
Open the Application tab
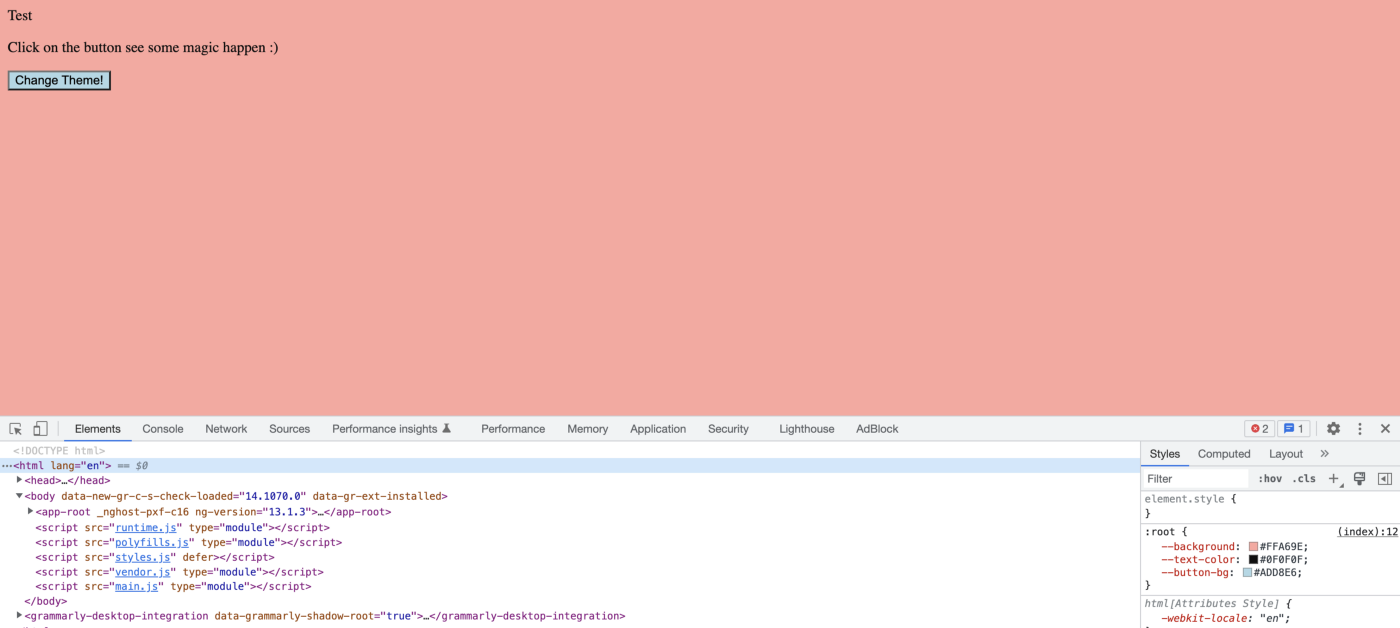[658, 429]
